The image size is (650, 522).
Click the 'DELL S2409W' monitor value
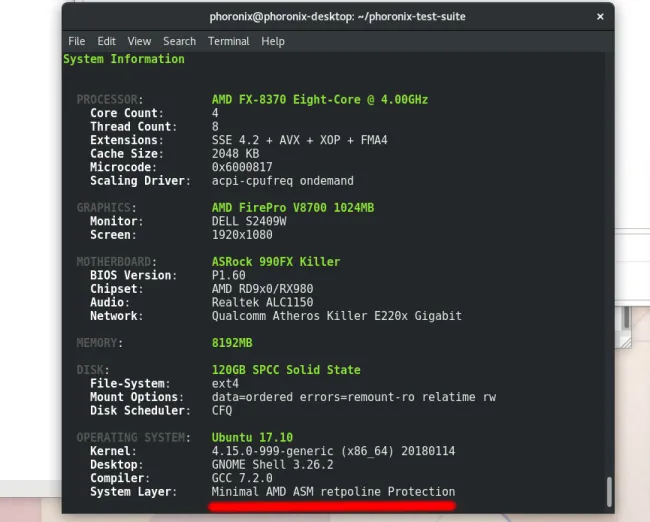(x=249, y=221)
